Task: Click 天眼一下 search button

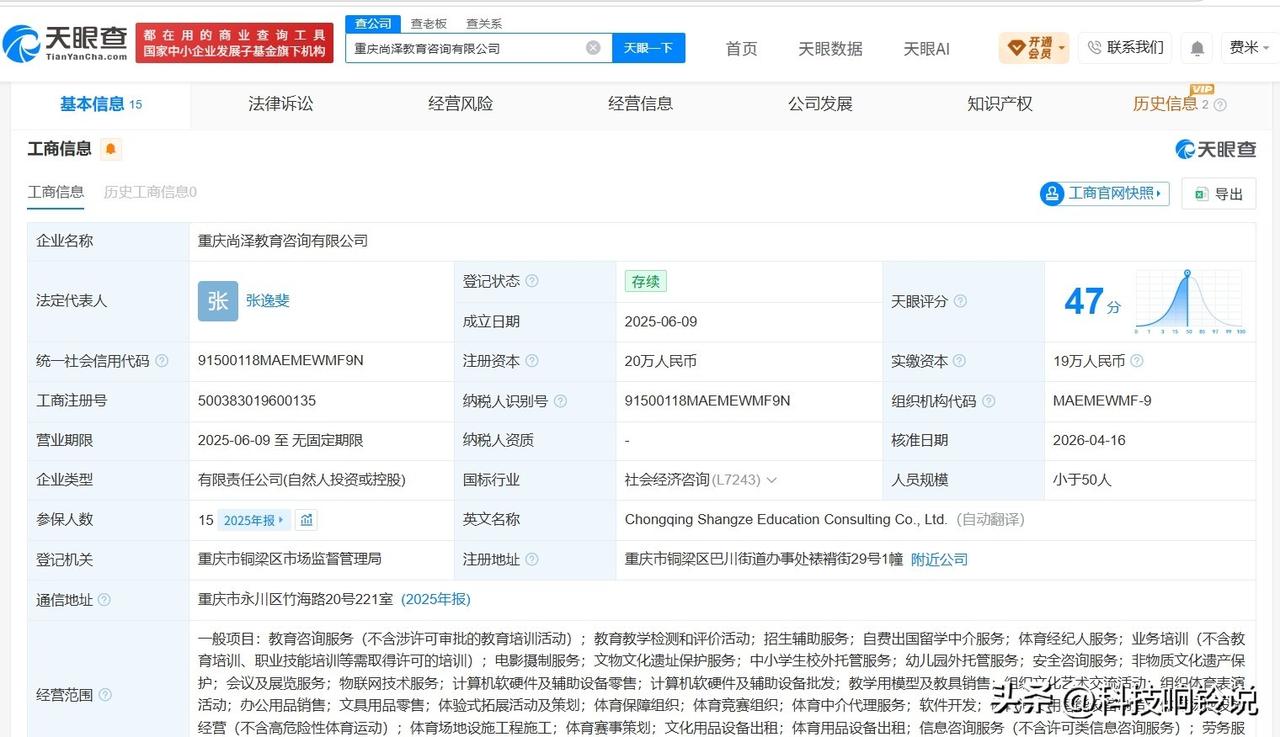Action: pyautogui.click(x=648, y=47)
